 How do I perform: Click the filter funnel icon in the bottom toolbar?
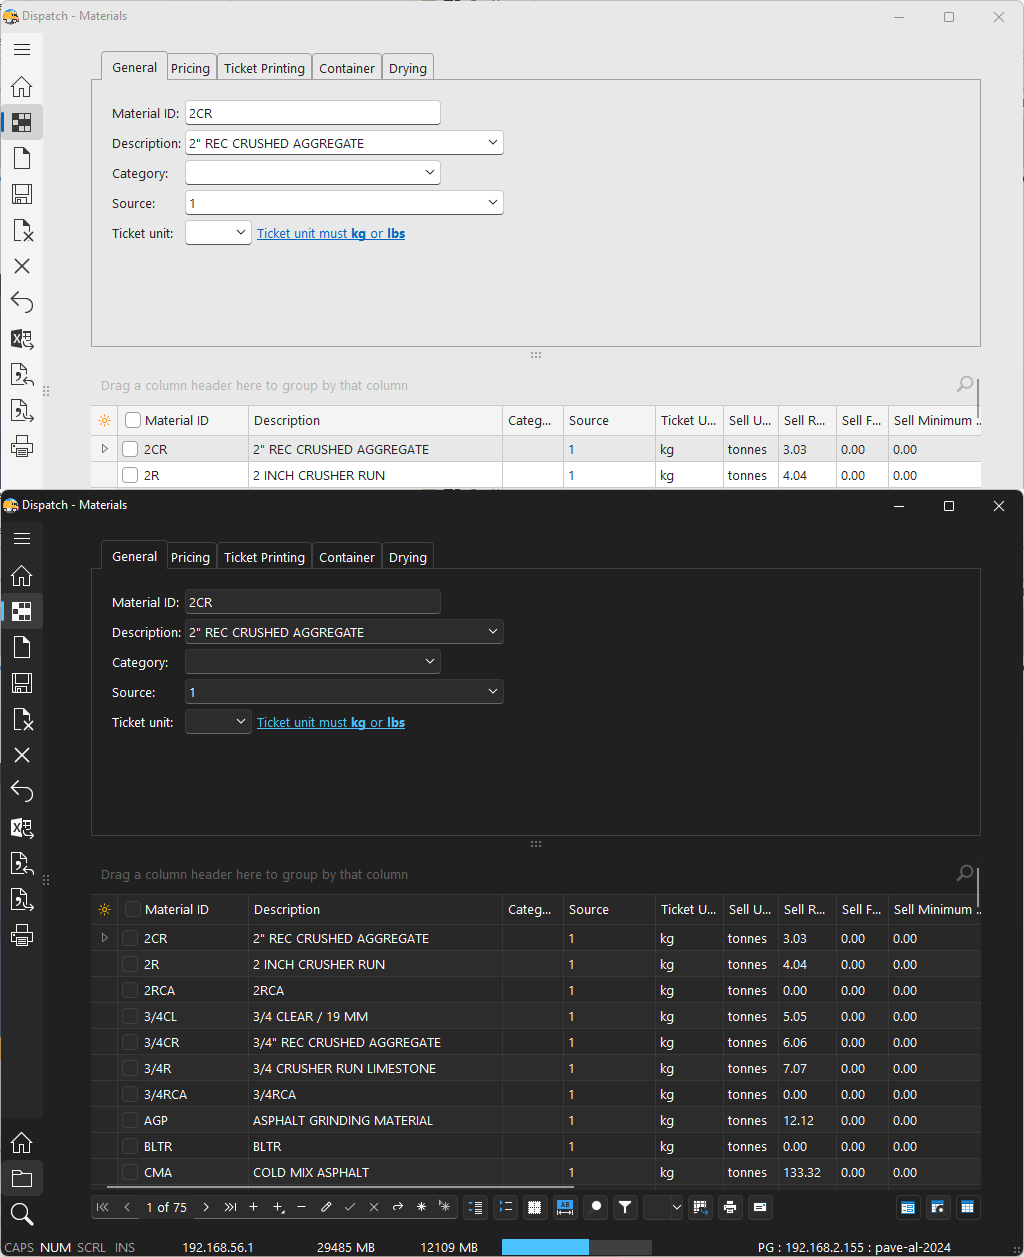point(625,1207)
